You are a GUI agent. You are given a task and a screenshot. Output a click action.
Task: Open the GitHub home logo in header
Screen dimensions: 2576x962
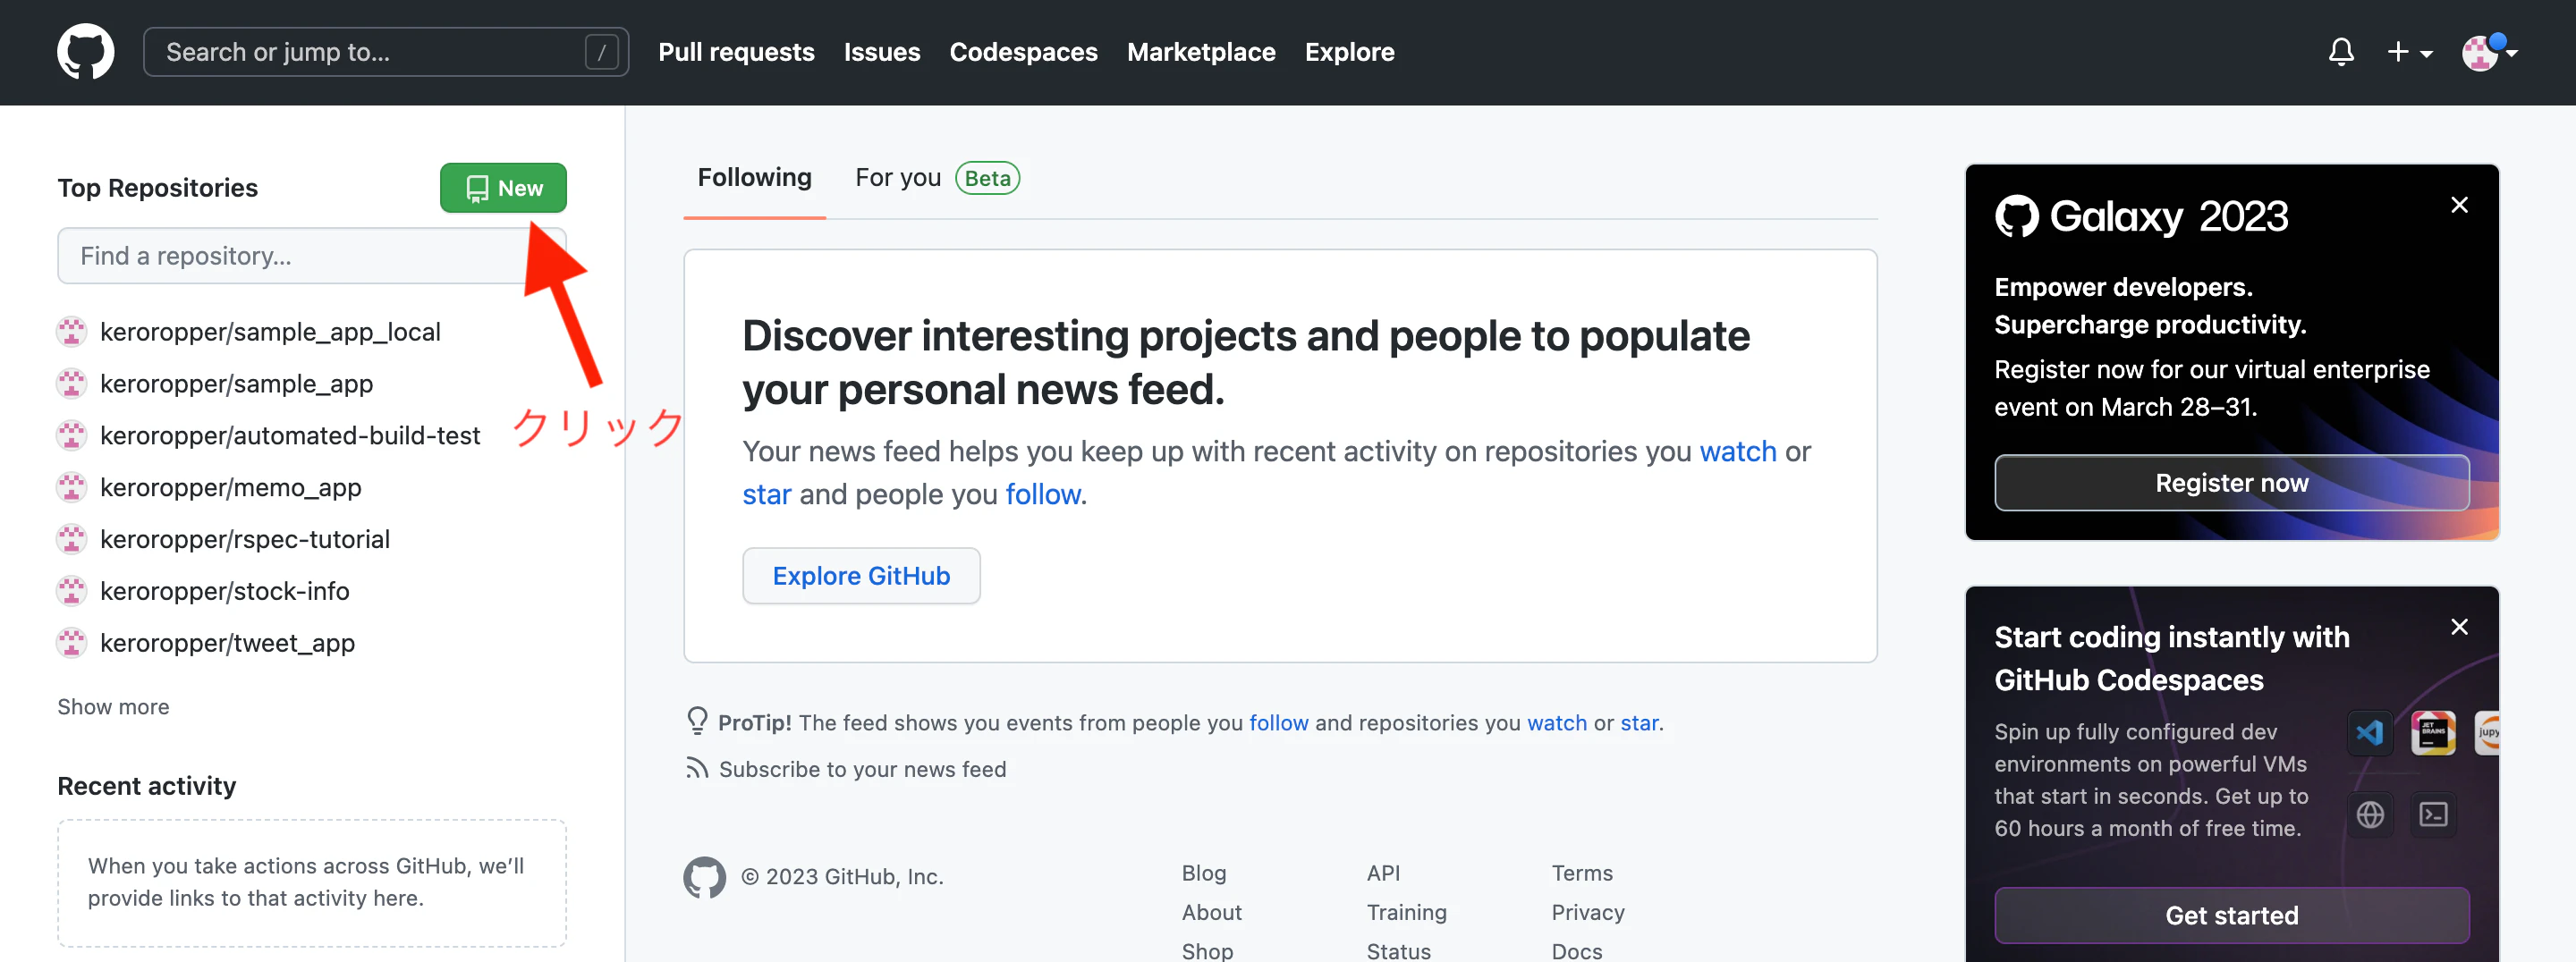click(x=86, y=52)
